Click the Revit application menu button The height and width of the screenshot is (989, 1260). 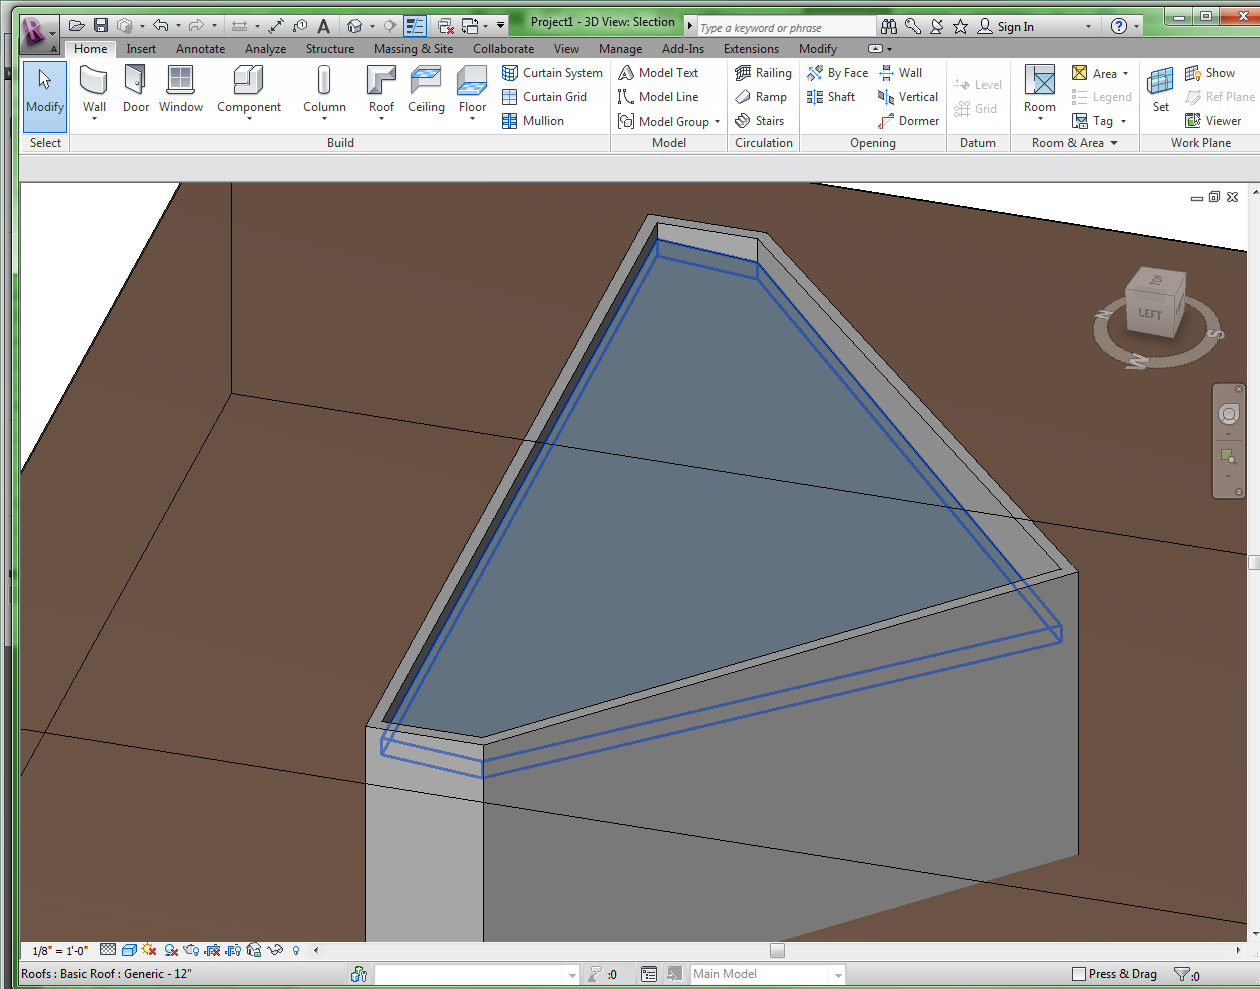tap(37, 33)
